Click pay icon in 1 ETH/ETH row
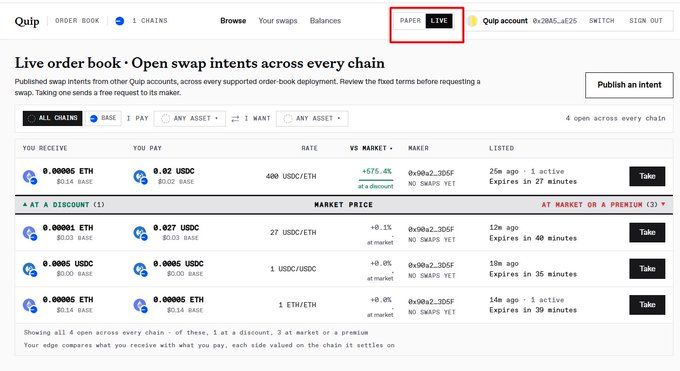The image size is (680, 371). (x=140, y=305)
